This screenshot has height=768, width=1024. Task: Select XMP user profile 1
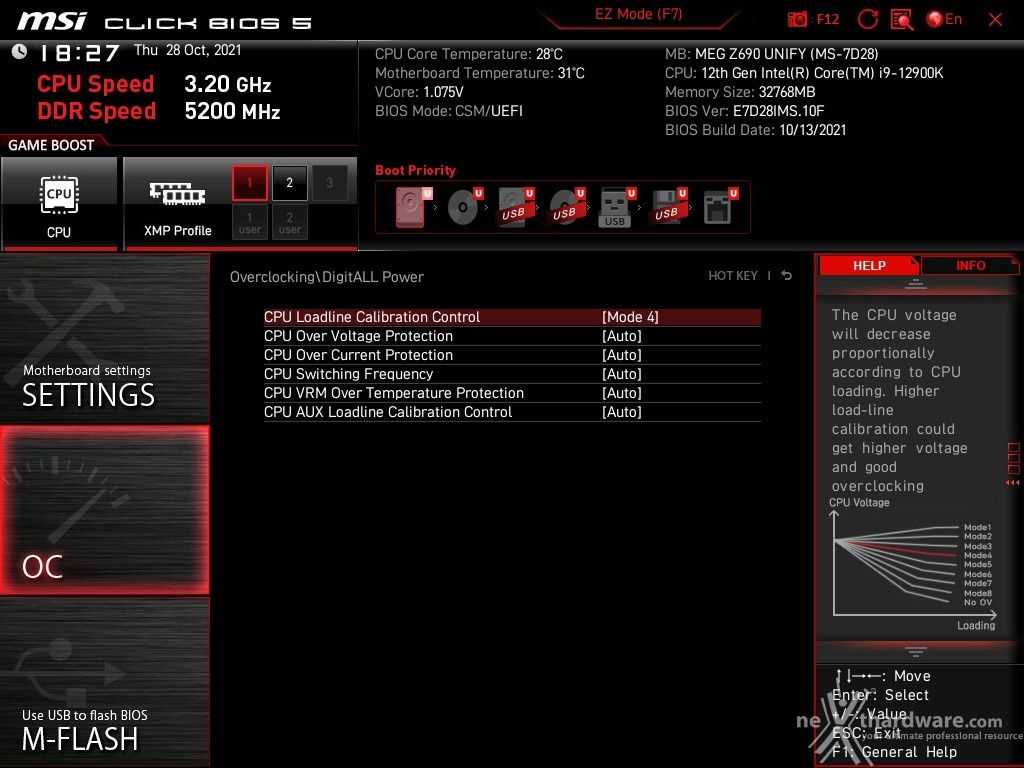click(x=249, y=222)
